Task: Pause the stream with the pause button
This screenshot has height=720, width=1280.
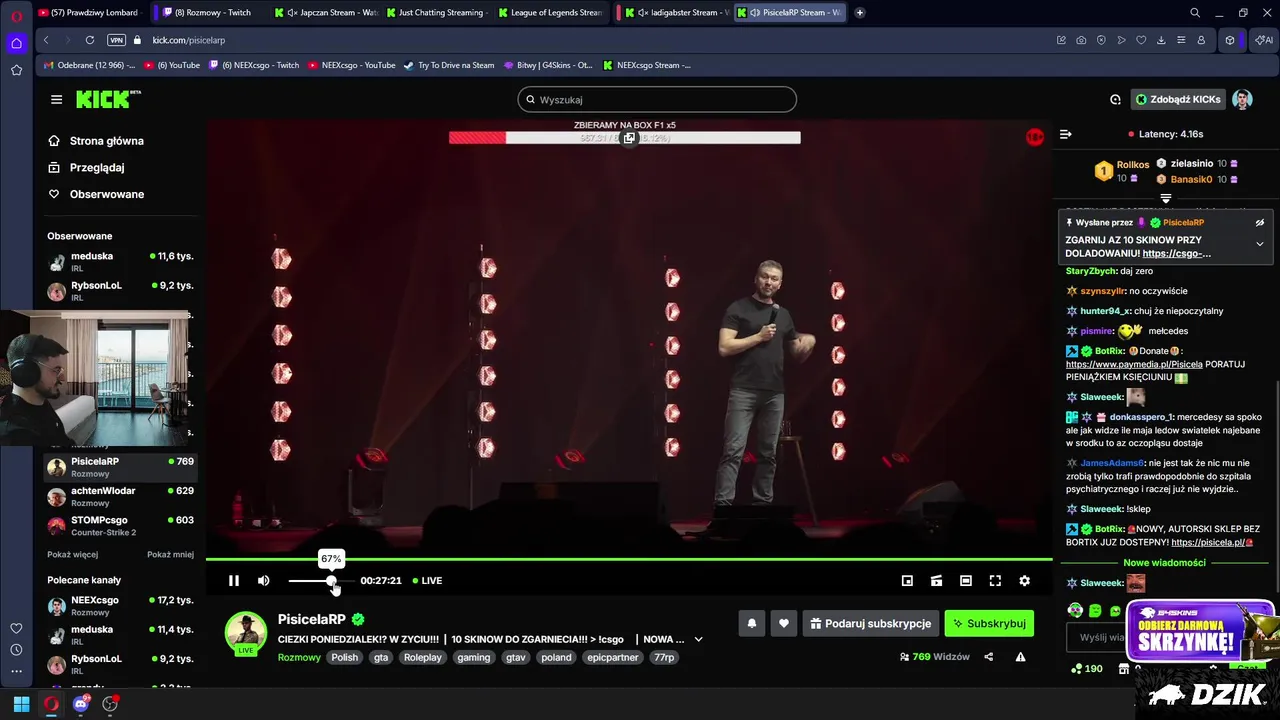Action: (x=233, y=581)
